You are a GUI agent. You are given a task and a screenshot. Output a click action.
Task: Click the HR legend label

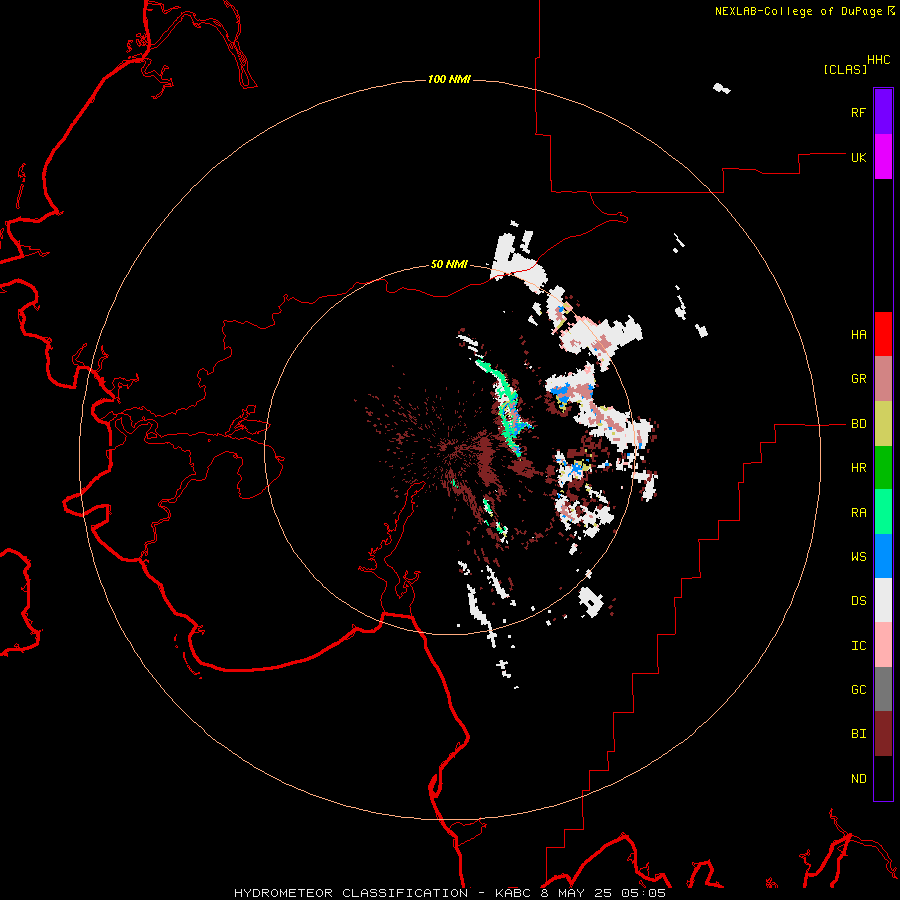point(858,468)
